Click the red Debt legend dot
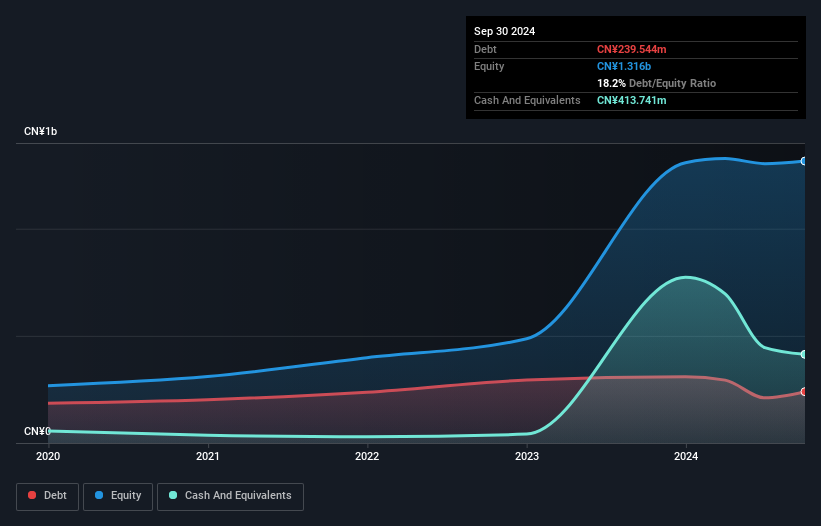Screen dimensions: 821x526 (32, 495)
